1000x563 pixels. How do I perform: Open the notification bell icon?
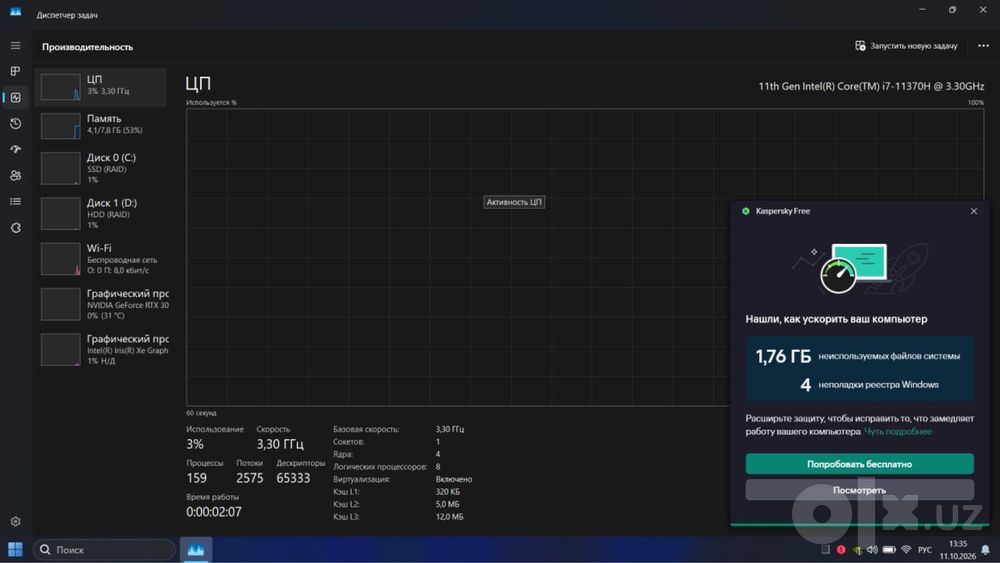pos(986,550)
